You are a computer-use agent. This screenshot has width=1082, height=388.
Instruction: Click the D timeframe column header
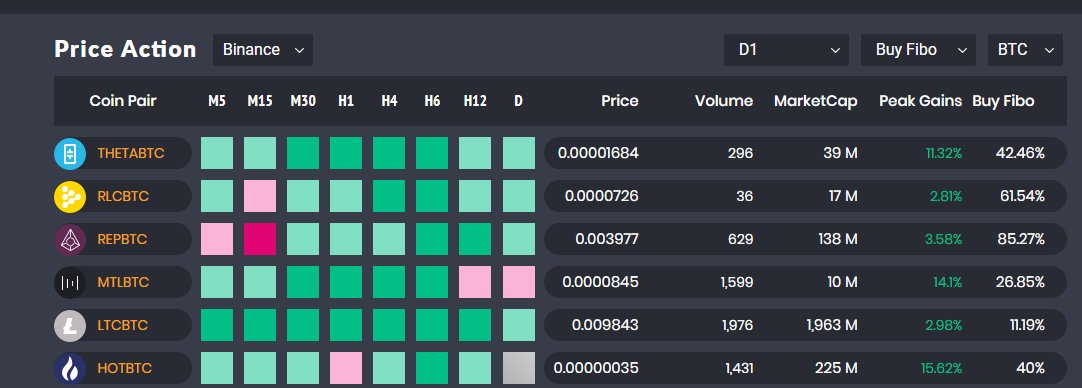(x=518, y=101)
